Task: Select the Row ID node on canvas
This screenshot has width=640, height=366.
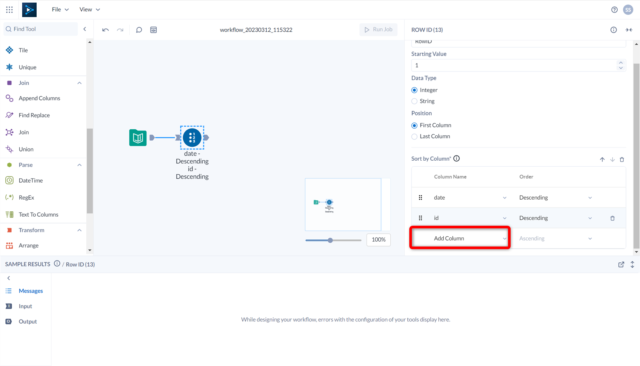Action: [192, 138]
